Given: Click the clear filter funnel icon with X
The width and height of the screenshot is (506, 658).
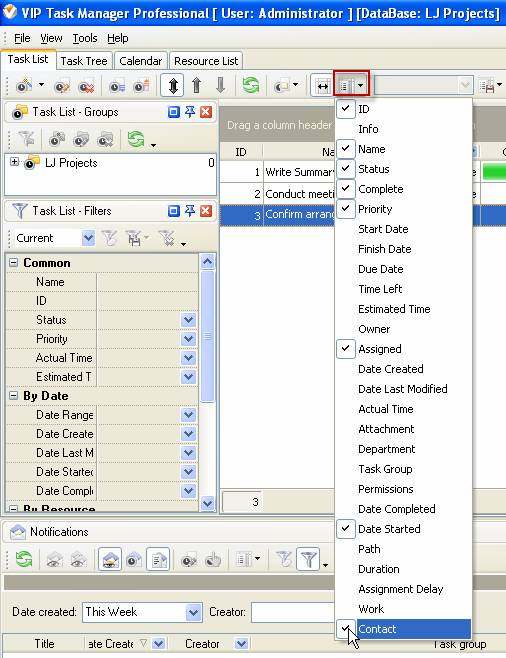Looking at the screenshot, I should point(167,238).
